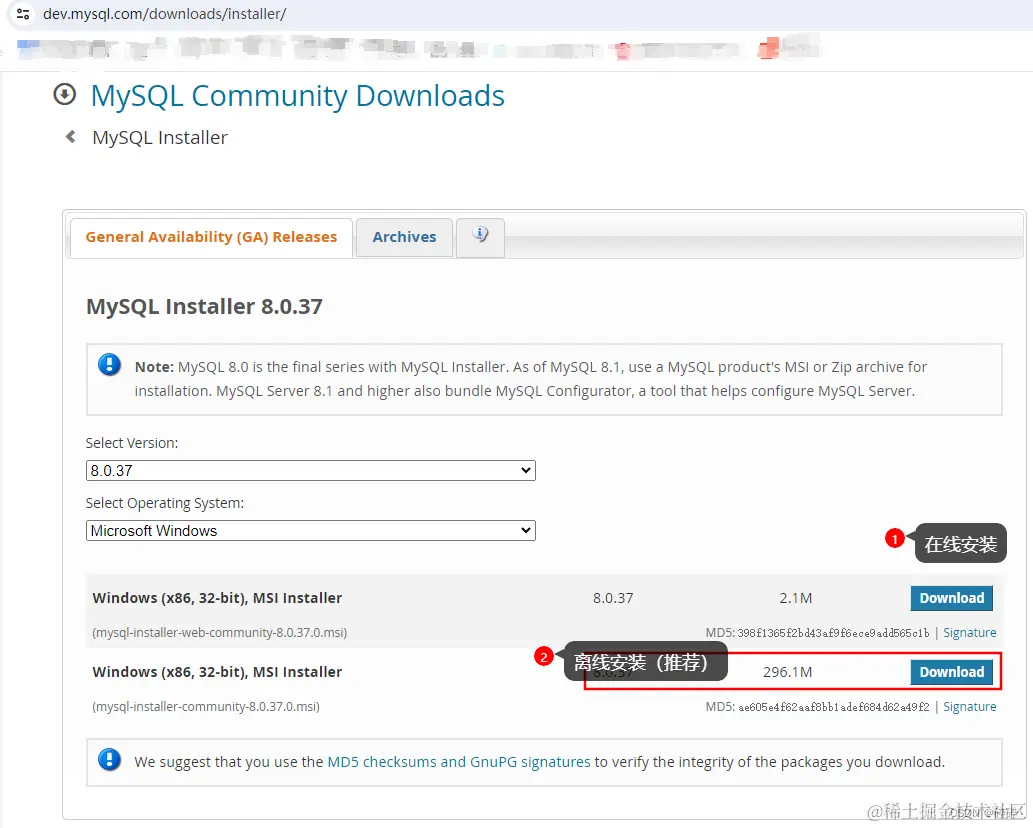Viewport: 1033px width, 828px height.
Task: Click the 2.1M file size value
Action: 795,598
